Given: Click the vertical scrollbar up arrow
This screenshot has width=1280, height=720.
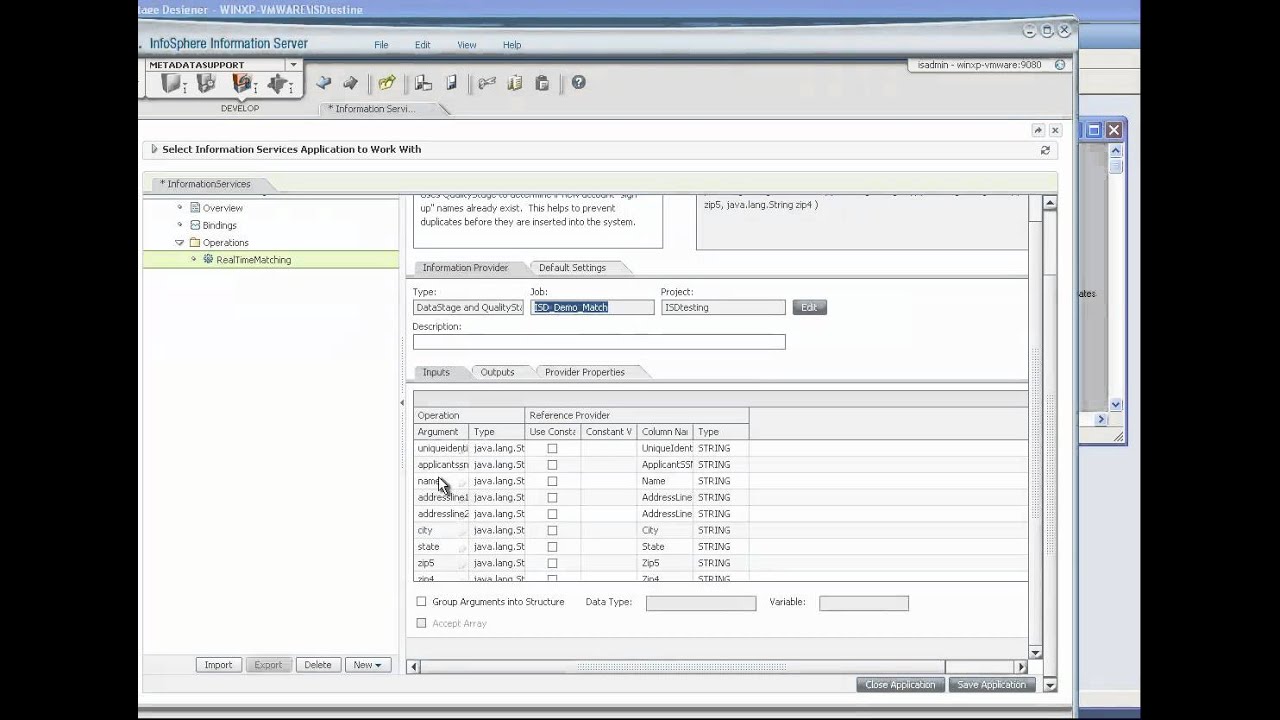Looking at the screenshot, I should (x=1050, y=203).
